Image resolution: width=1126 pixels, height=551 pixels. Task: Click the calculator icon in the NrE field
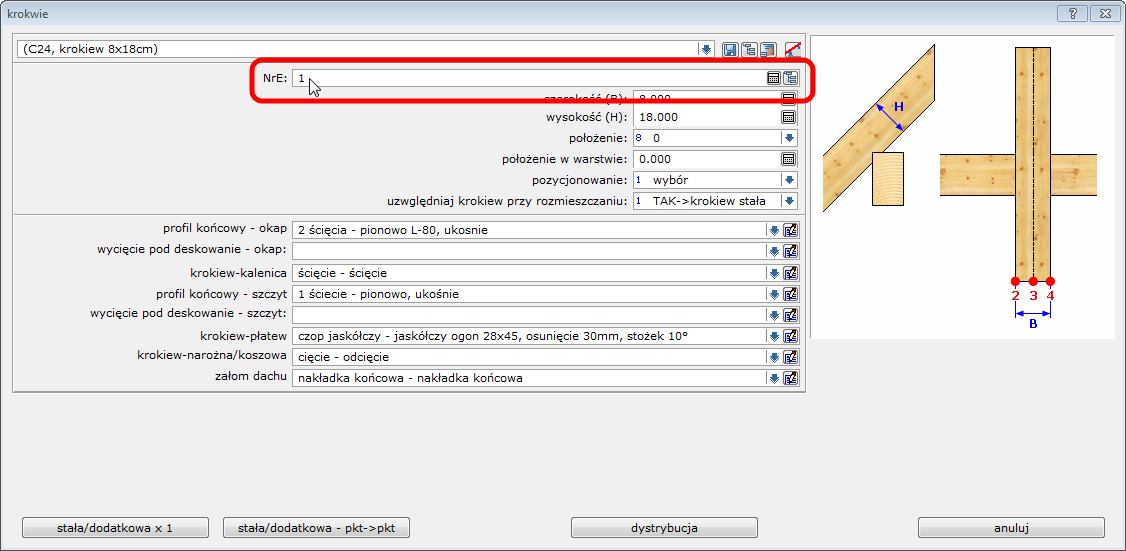coord(773,78)
